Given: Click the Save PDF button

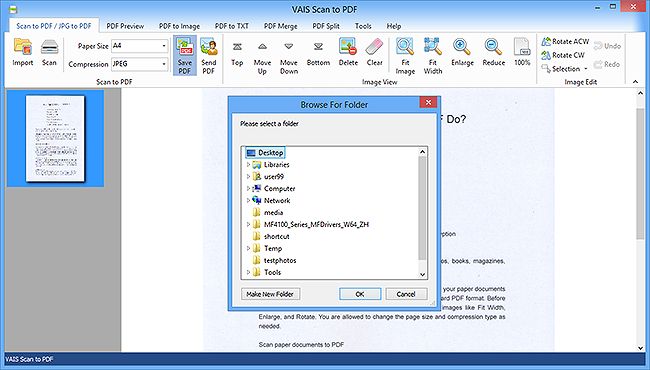Looking at the screenshot, I should click(184, 56).
